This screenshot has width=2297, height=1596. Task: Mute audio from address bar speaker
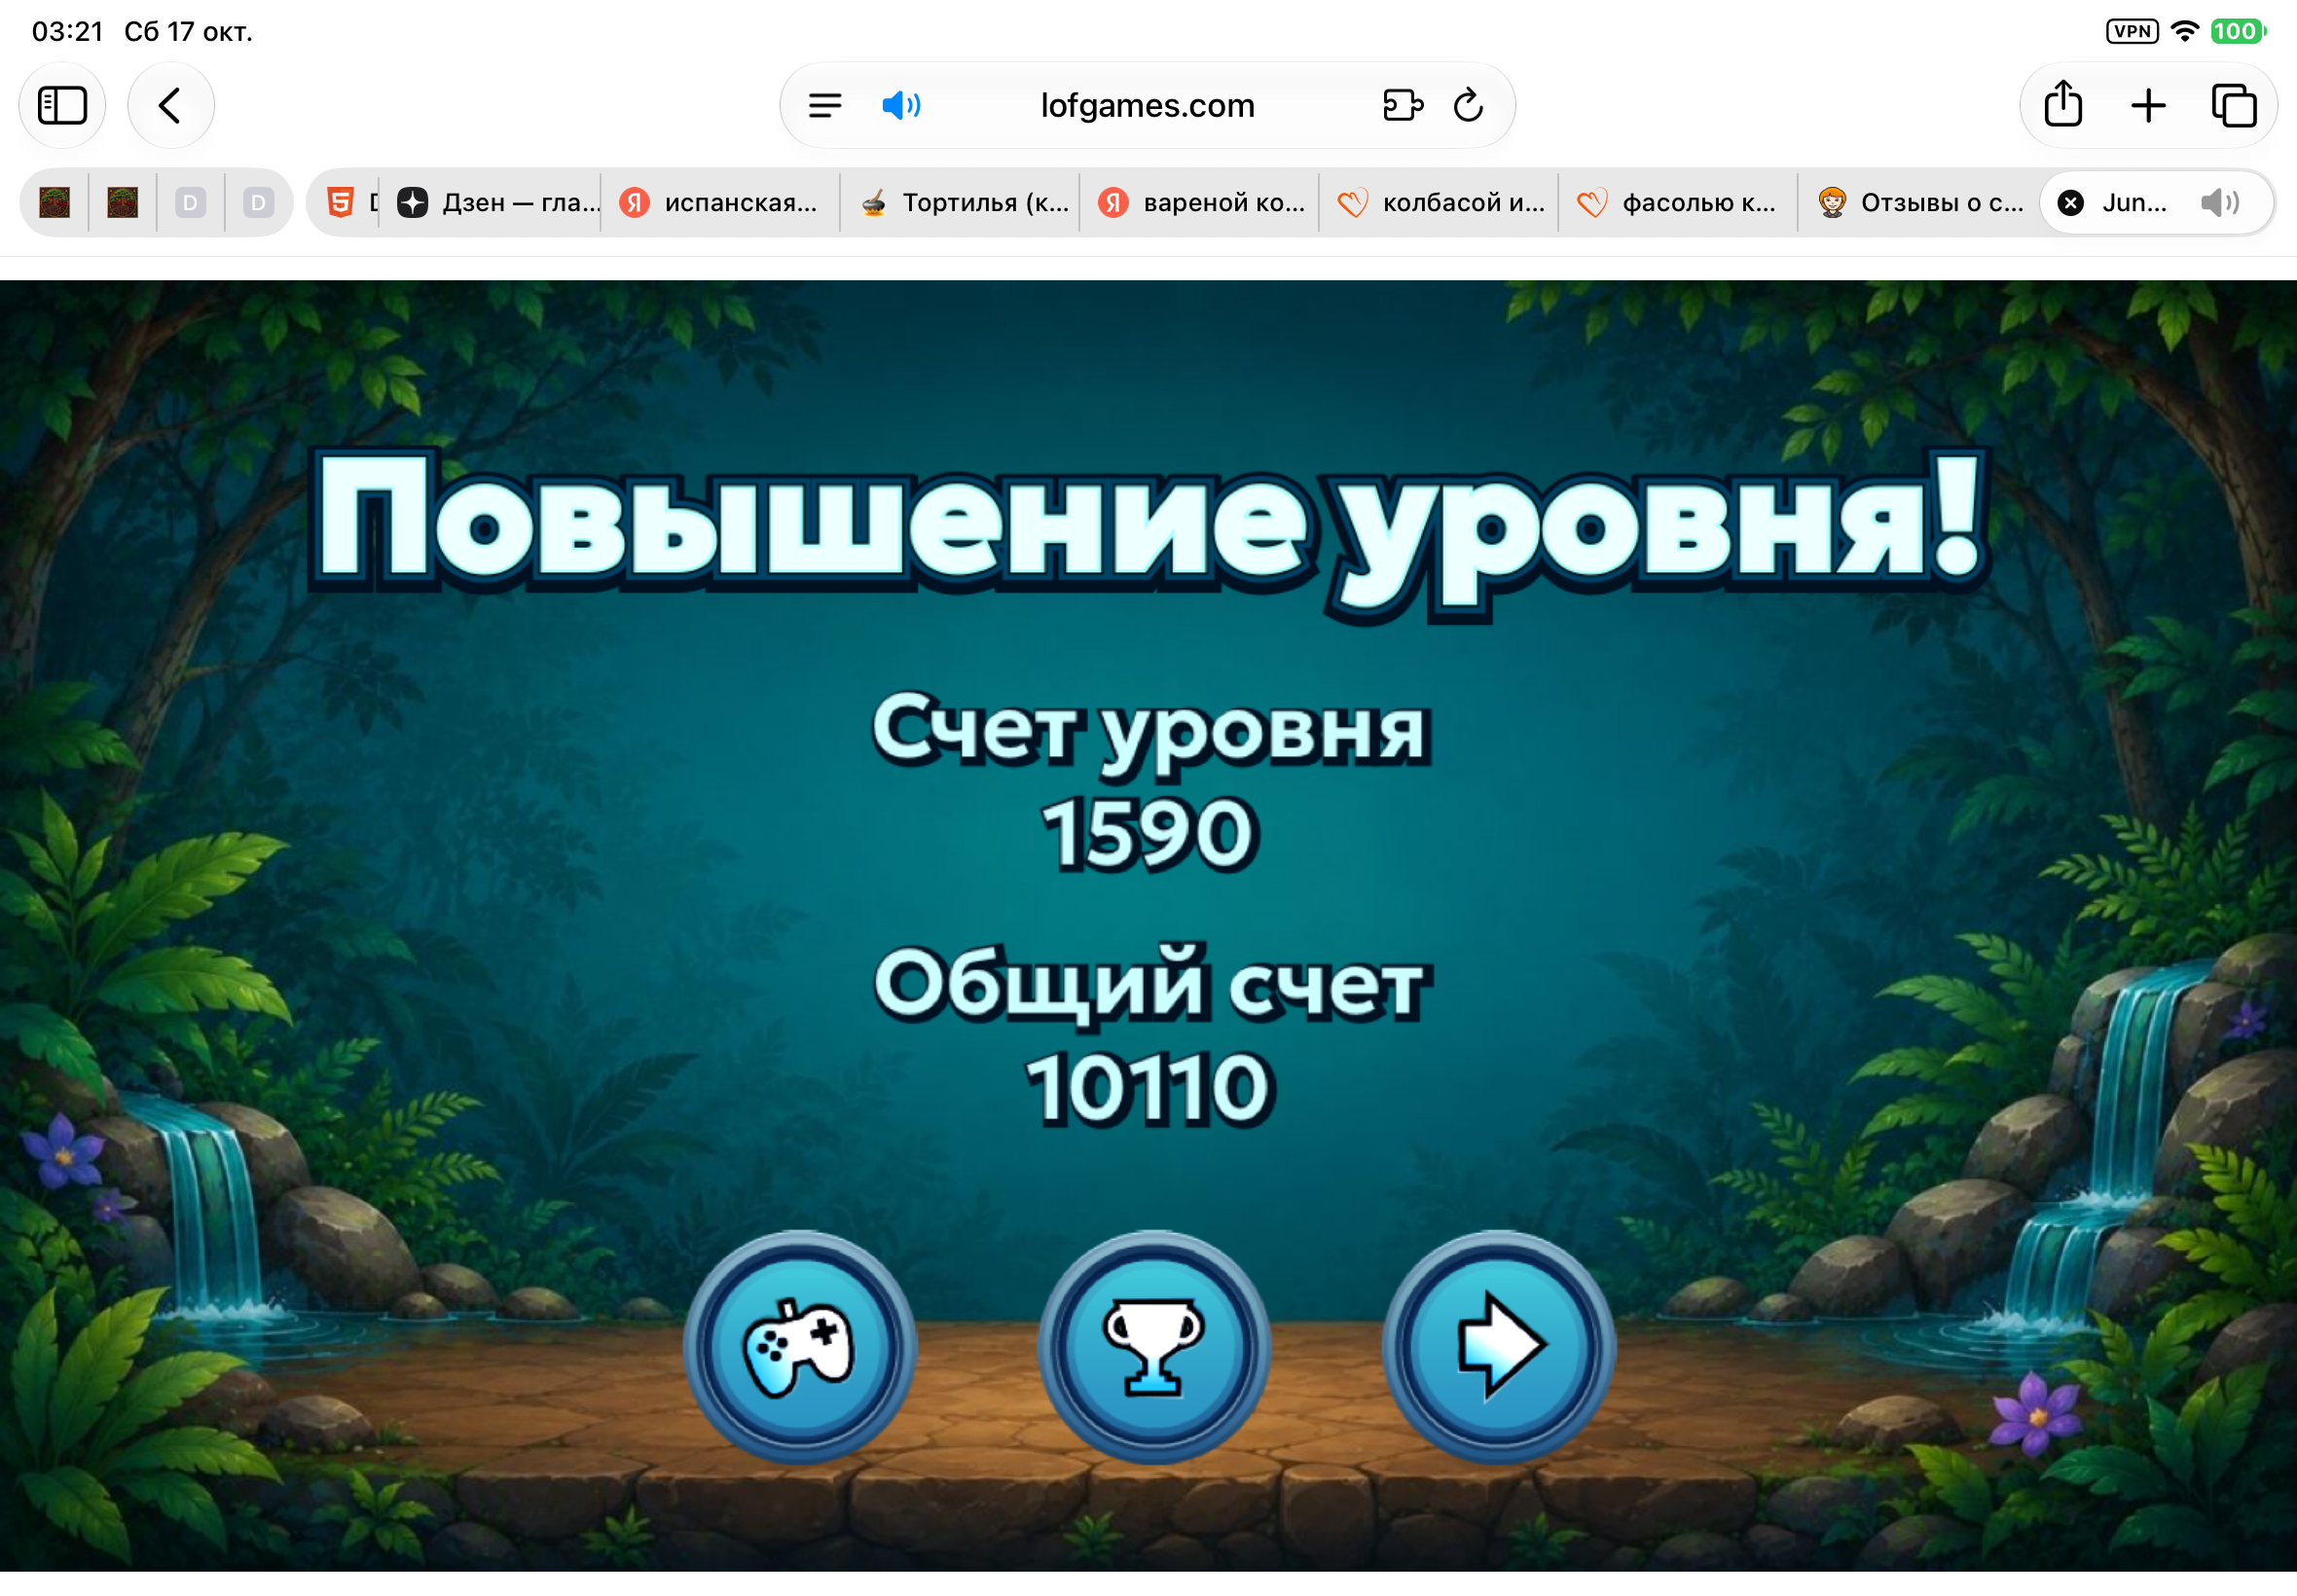[x=900, y=105]
